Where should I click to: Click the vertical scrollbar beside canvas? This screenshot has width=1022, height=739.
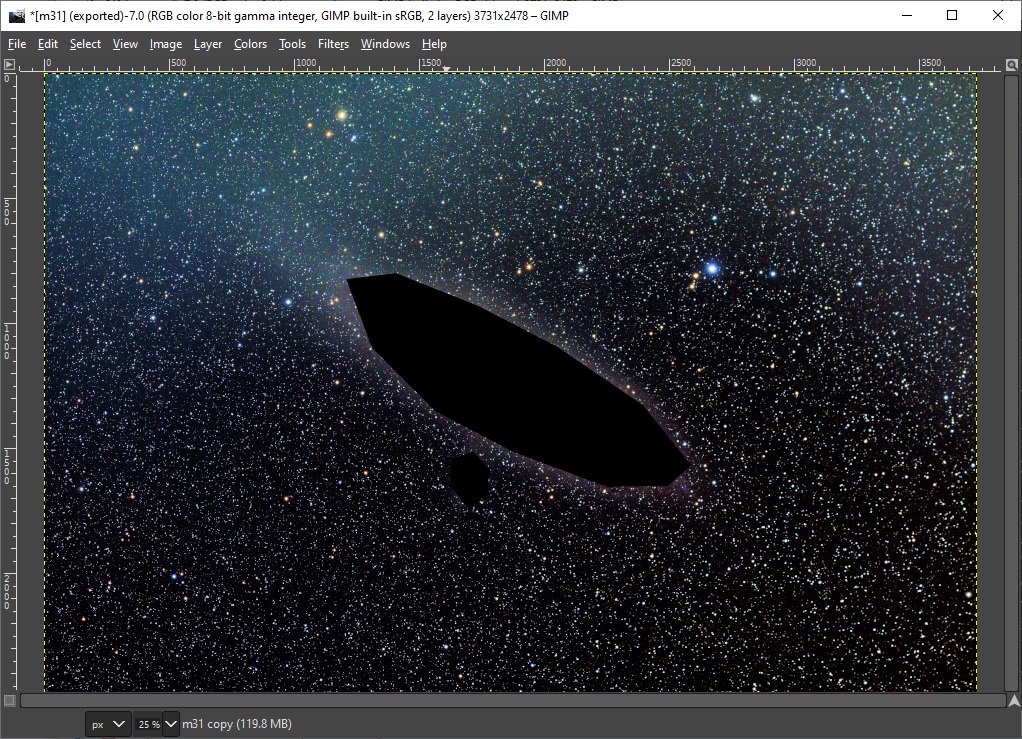pos(1012,380)
